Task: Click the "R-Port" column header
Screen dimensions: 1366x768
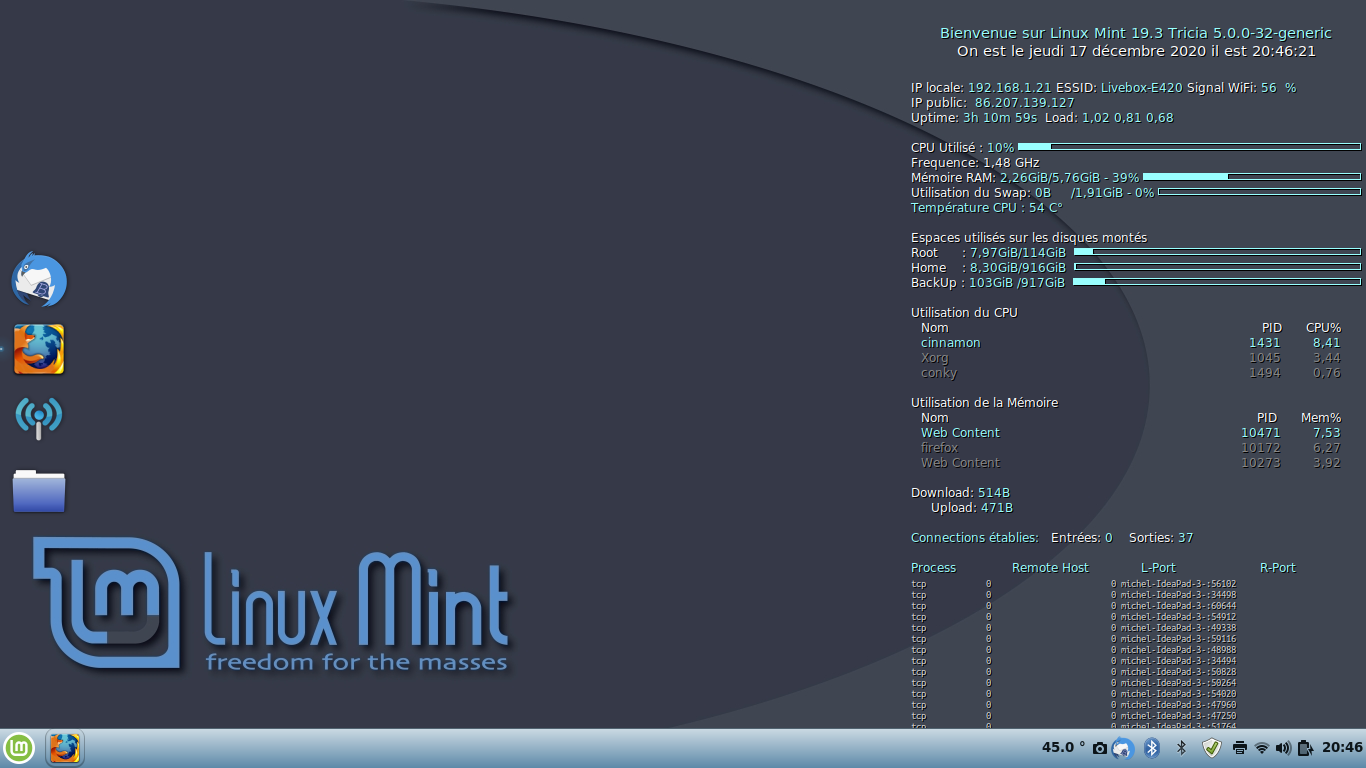Action: [1278, 567]
